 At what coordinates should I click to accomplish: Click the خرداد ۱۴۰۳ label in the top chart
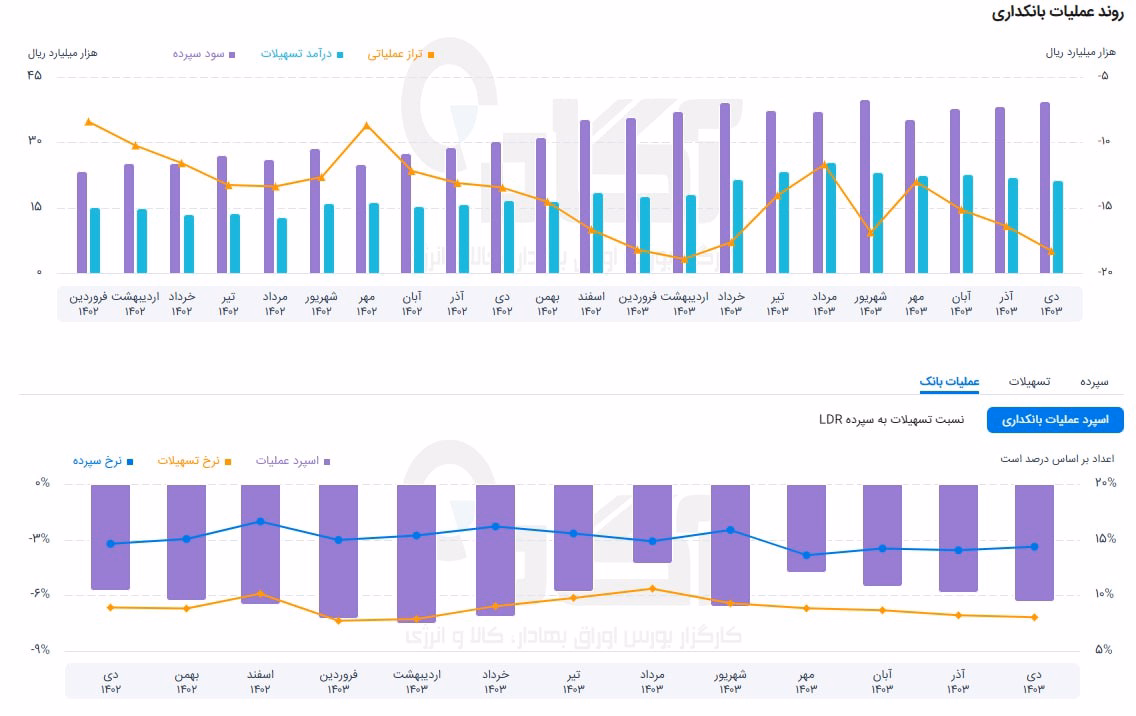tap(731, 304)
